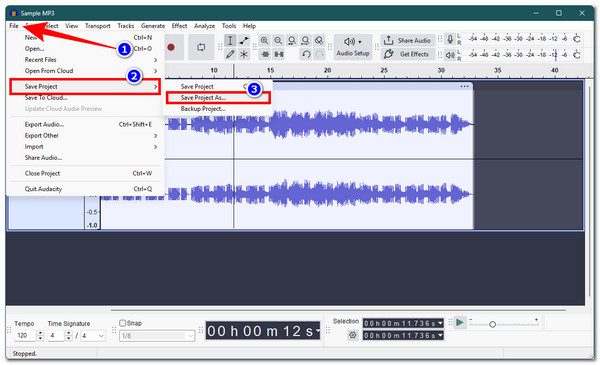600x365 pixels.
Task: Click the timecode settings gear icon
Action: pos(352,335)
